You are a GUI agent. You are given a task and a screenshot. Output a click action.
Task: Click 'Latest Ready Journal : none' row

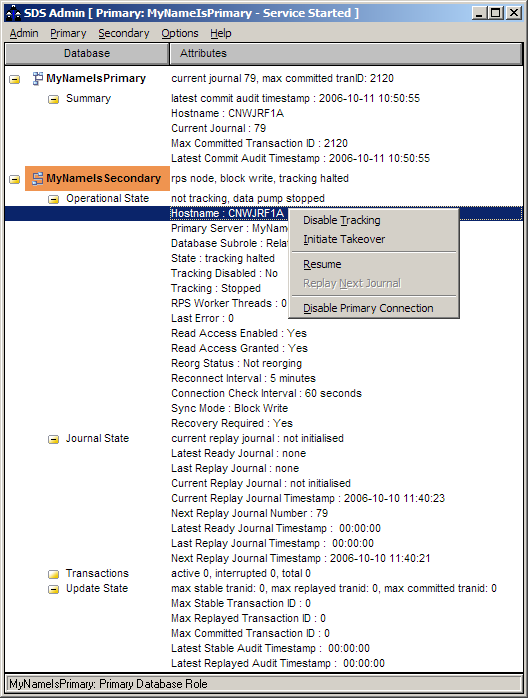click(x=239, y=454)
